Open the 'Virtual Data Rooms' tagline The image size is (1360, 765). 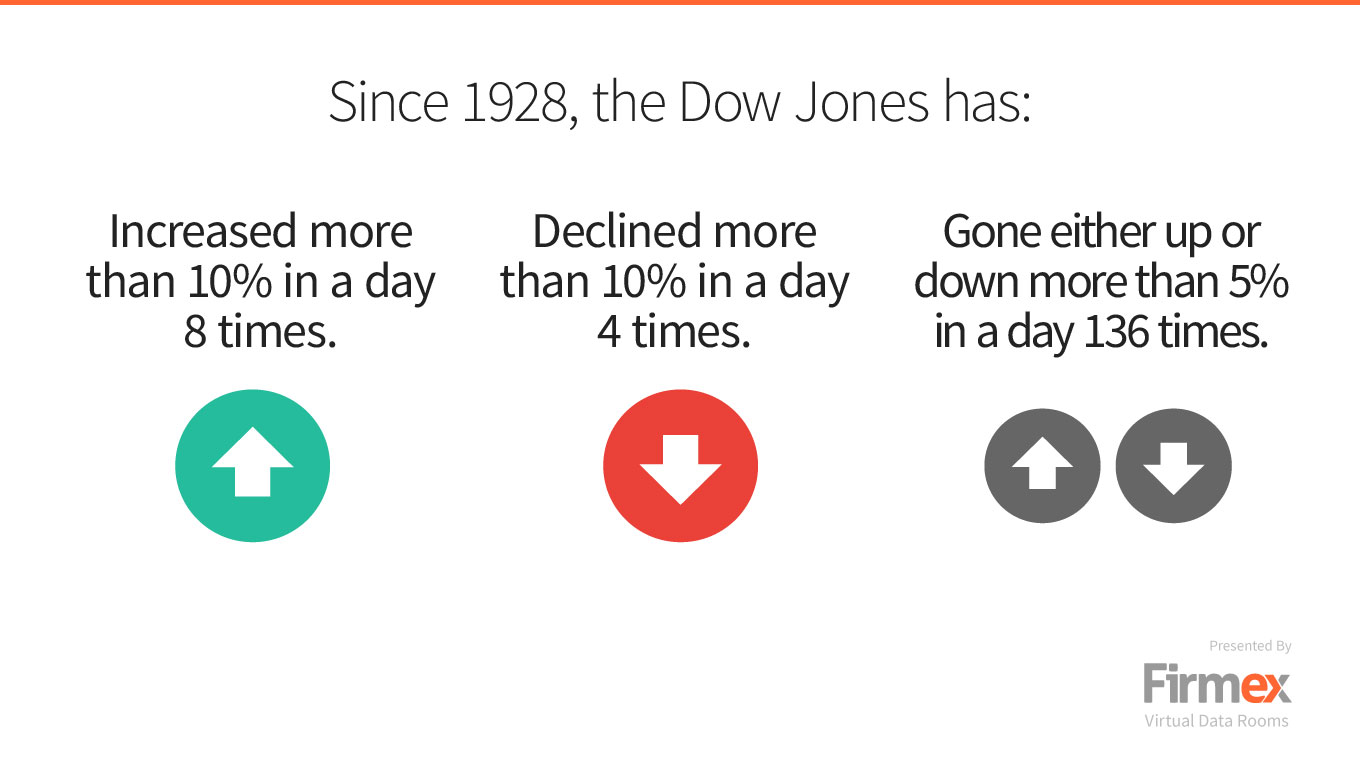tap(1217, 720)
